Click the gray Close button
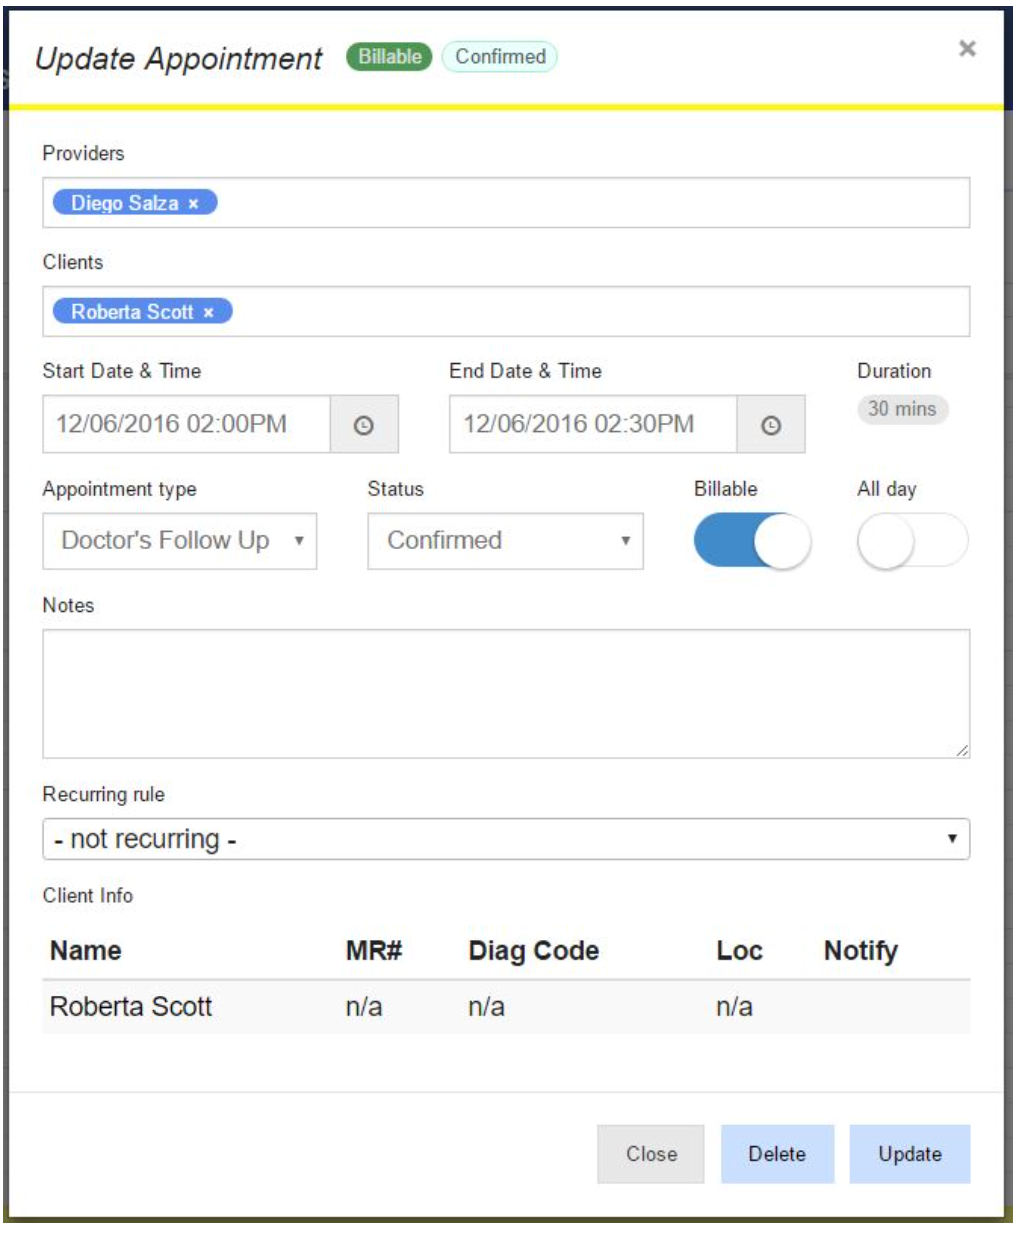Screen dimensions: 1024x1234 [651, 1154]
